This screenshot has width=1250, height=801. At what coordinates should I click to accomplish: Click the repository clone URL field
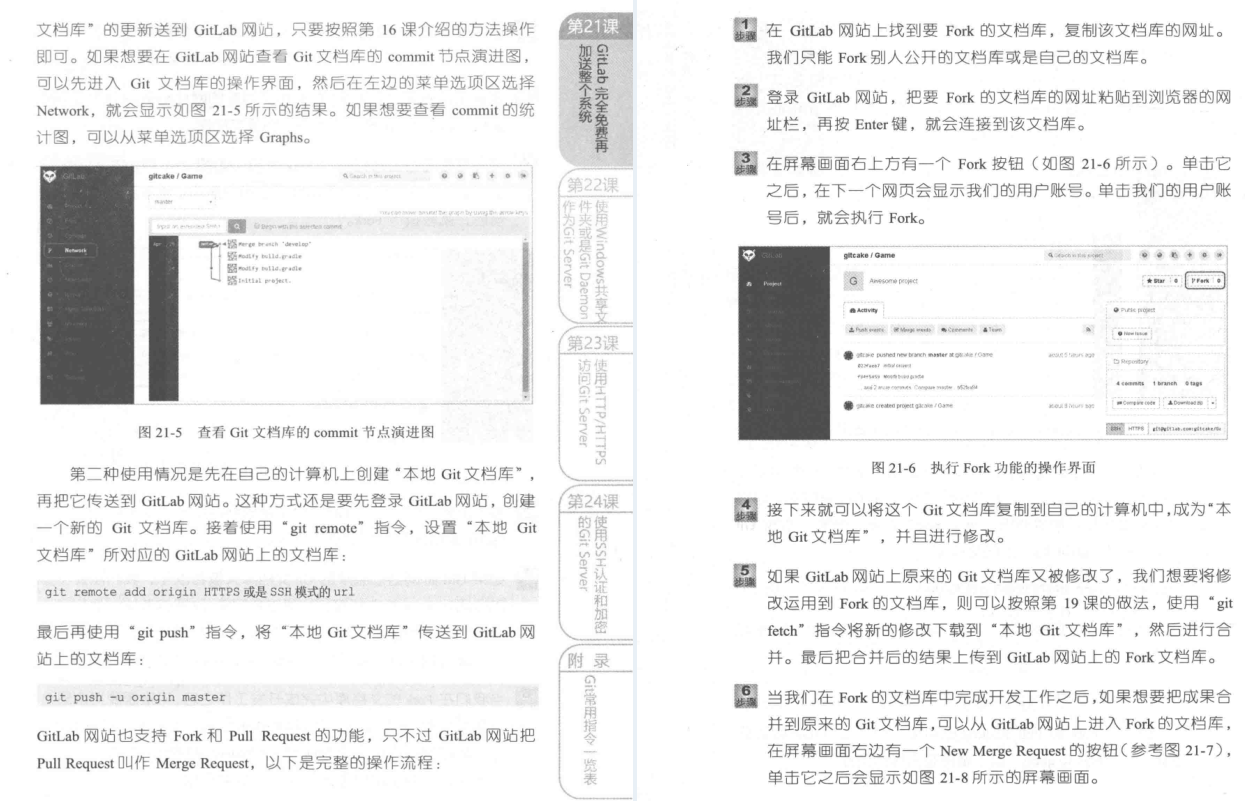point(1188,429)
